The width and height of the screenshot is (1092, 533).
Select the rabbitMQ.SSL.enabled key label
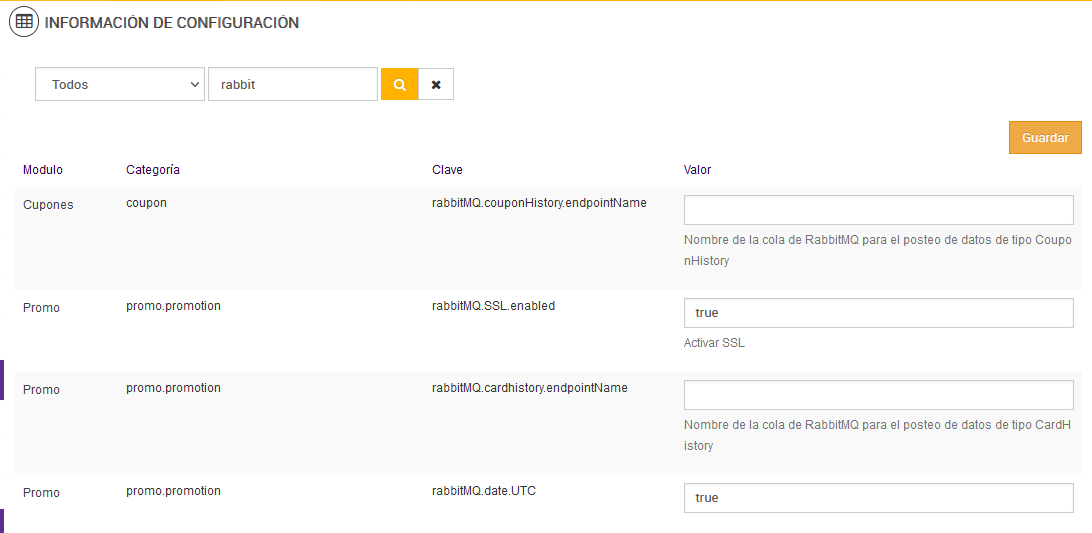(x=493, y=306)
